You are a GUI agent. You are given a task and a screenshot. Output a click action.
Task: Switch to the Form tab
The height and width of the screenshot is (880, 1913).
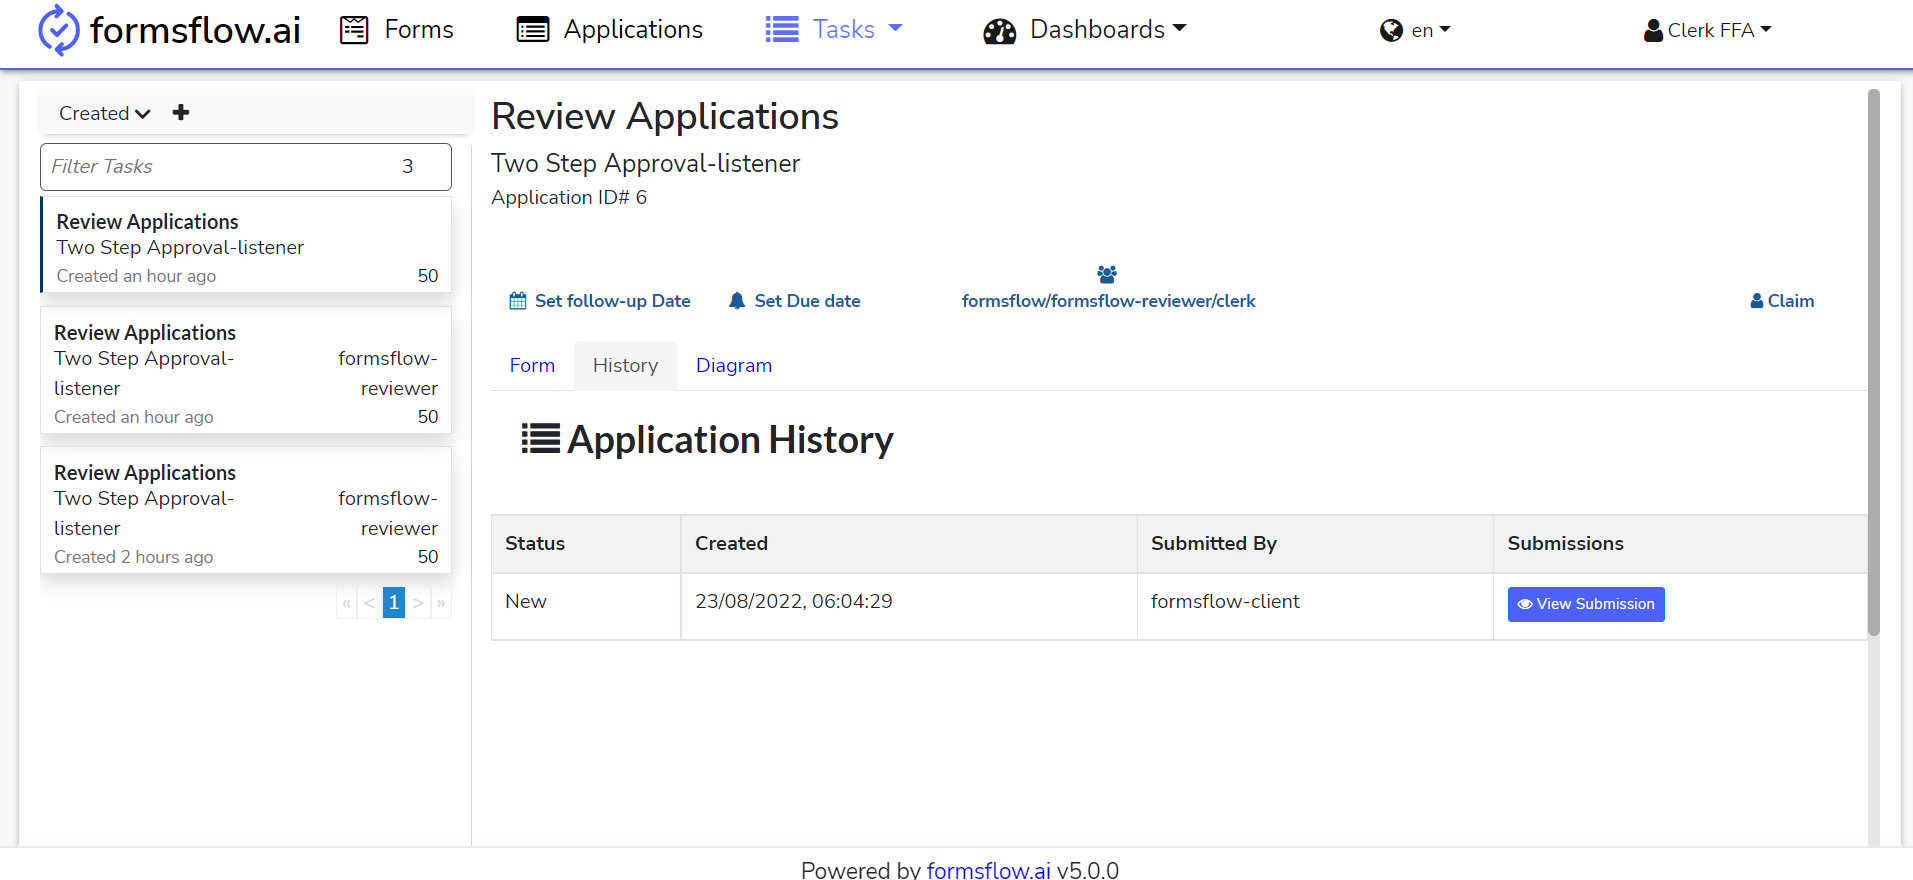532,366
